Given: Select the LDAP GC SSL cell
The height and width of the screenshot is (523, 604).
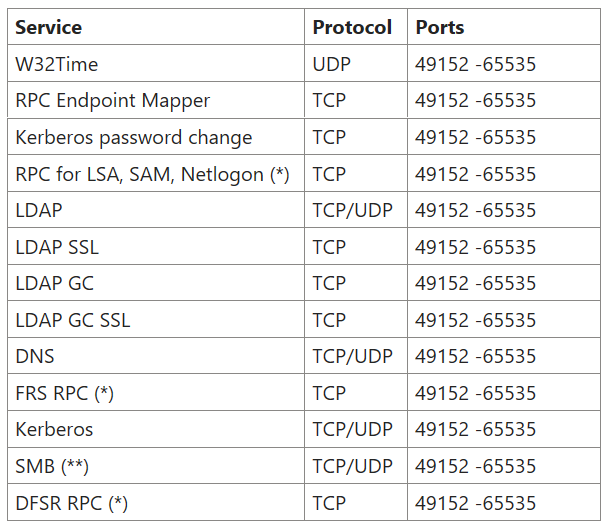Looking at the screenshot, I should point(156,320).
